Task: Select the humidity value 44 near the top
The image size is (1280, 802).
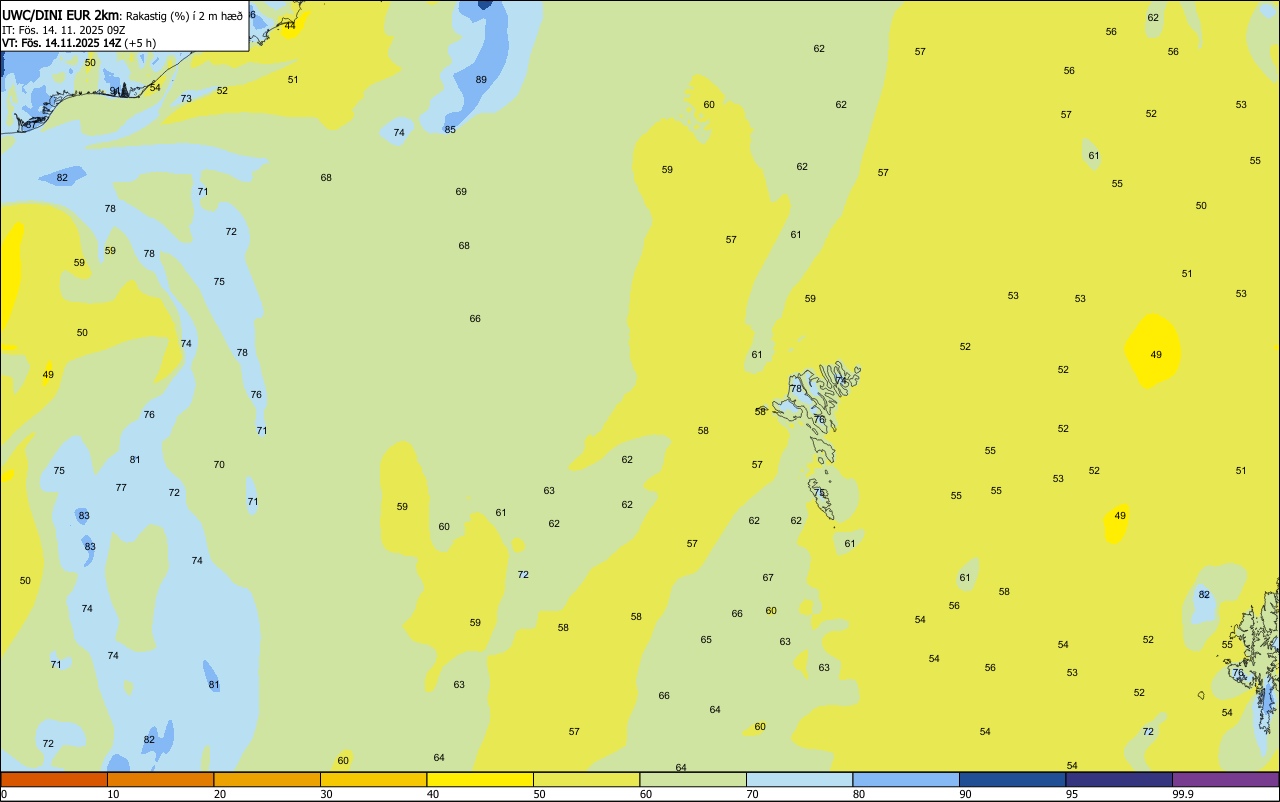Action: pos(290,26)
